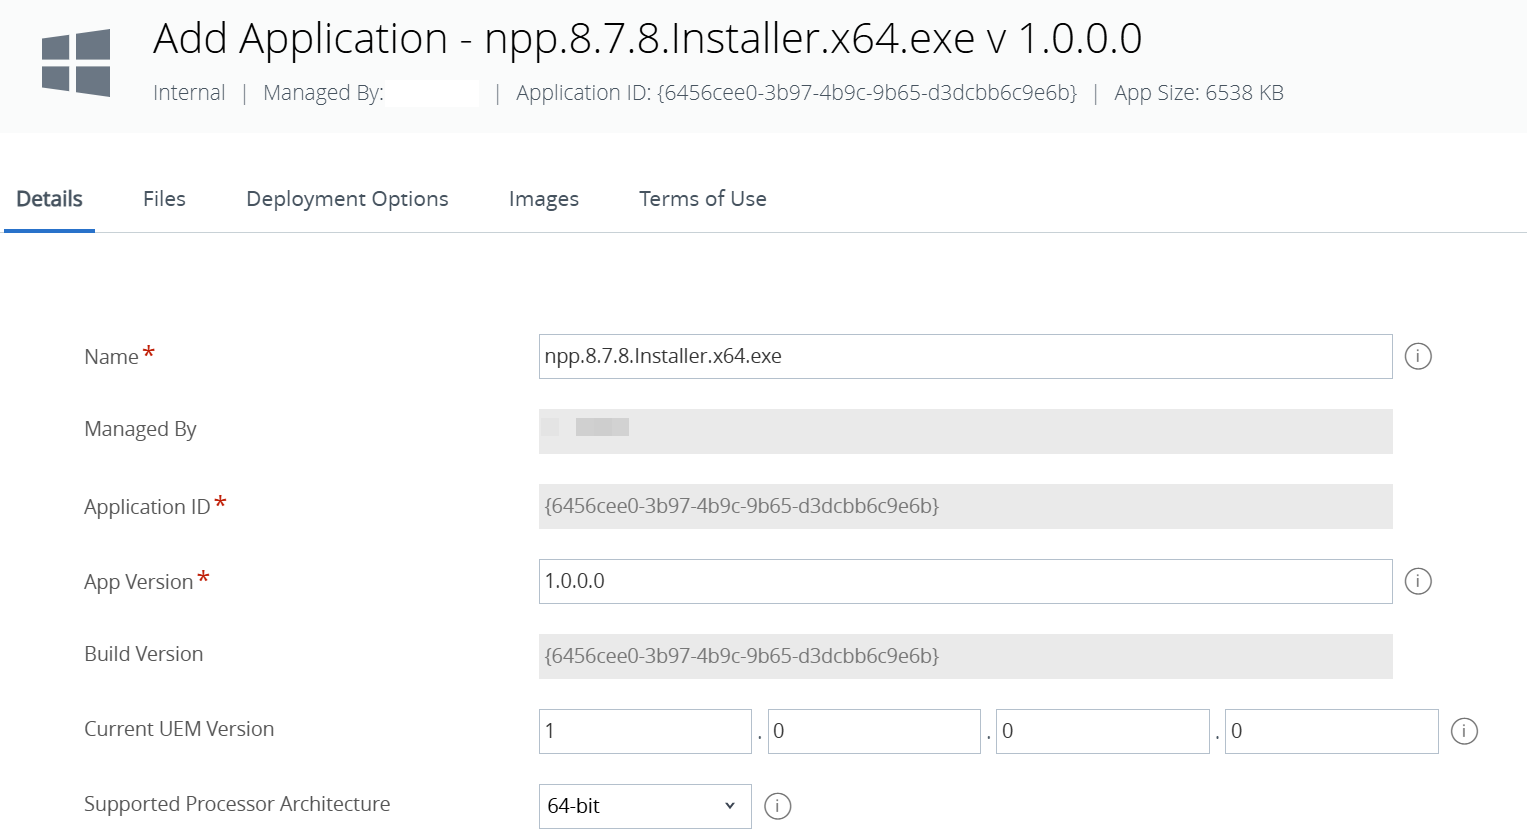Click the first Current UEM Version box
This screenshot has width=1527, height=839.
point(644,731)
